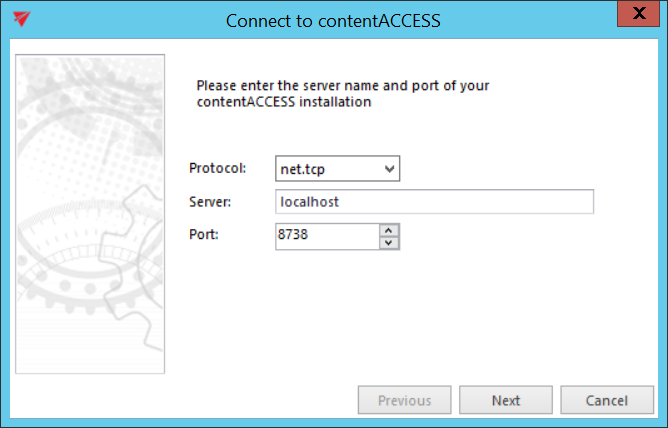668x428 pixels.
Task: Decrease the Port with down arrow
Action: (x=389, y=241)
